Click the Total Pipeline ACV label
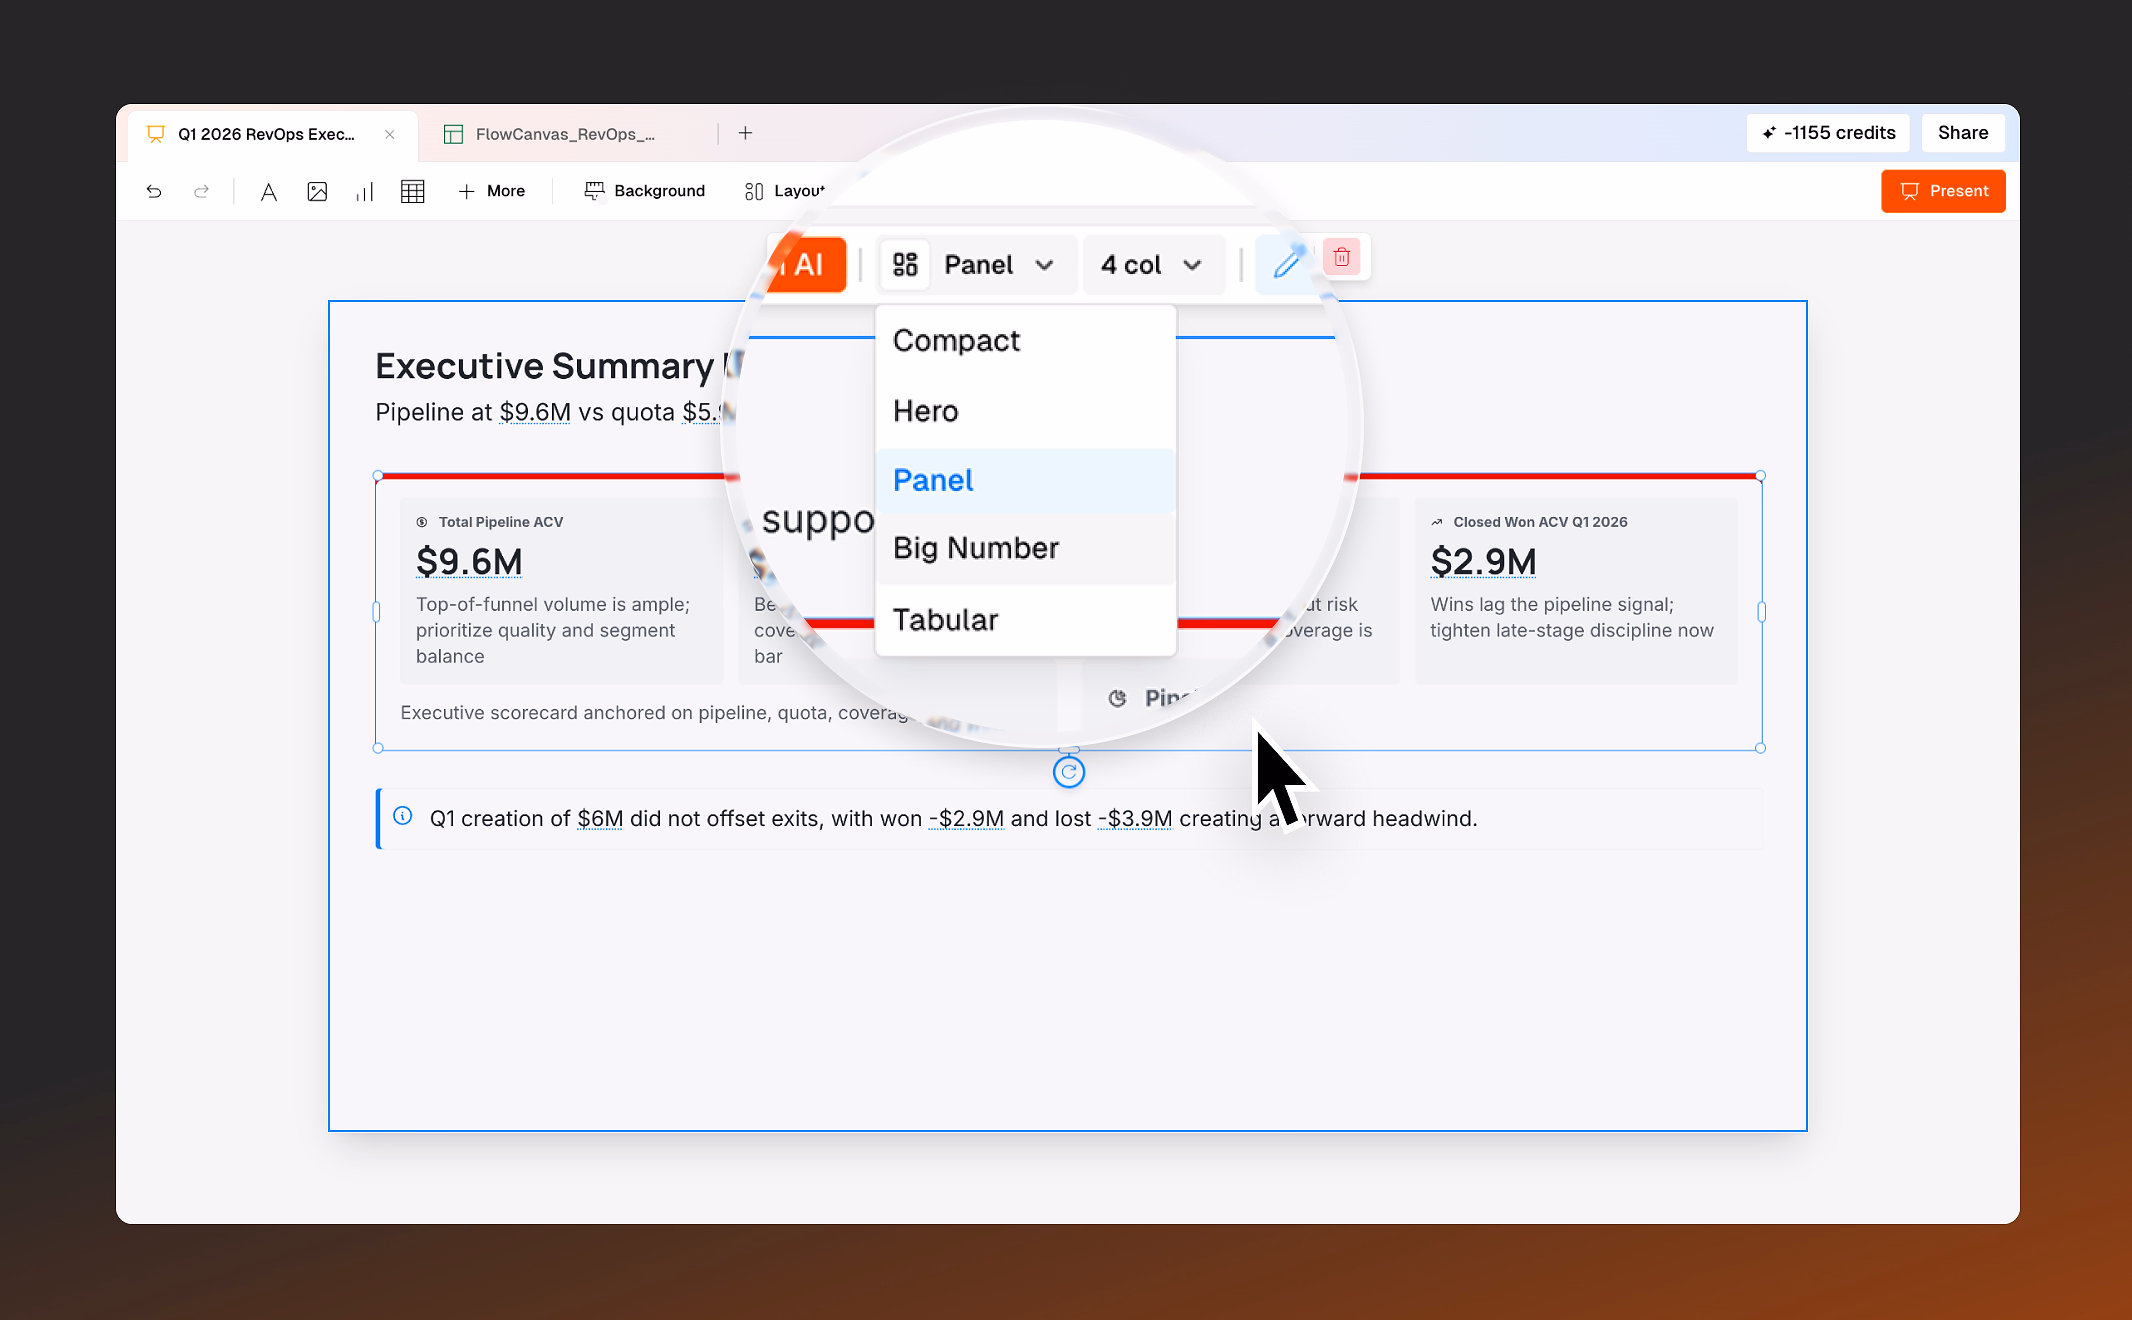 [501, 522]
